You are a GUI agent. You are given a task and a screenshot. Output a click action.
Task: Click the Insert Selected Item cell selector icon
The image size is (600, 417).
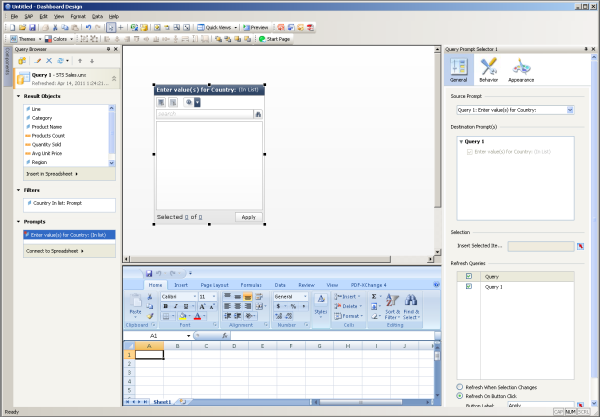pyautogui.click(x=580, y=246)
